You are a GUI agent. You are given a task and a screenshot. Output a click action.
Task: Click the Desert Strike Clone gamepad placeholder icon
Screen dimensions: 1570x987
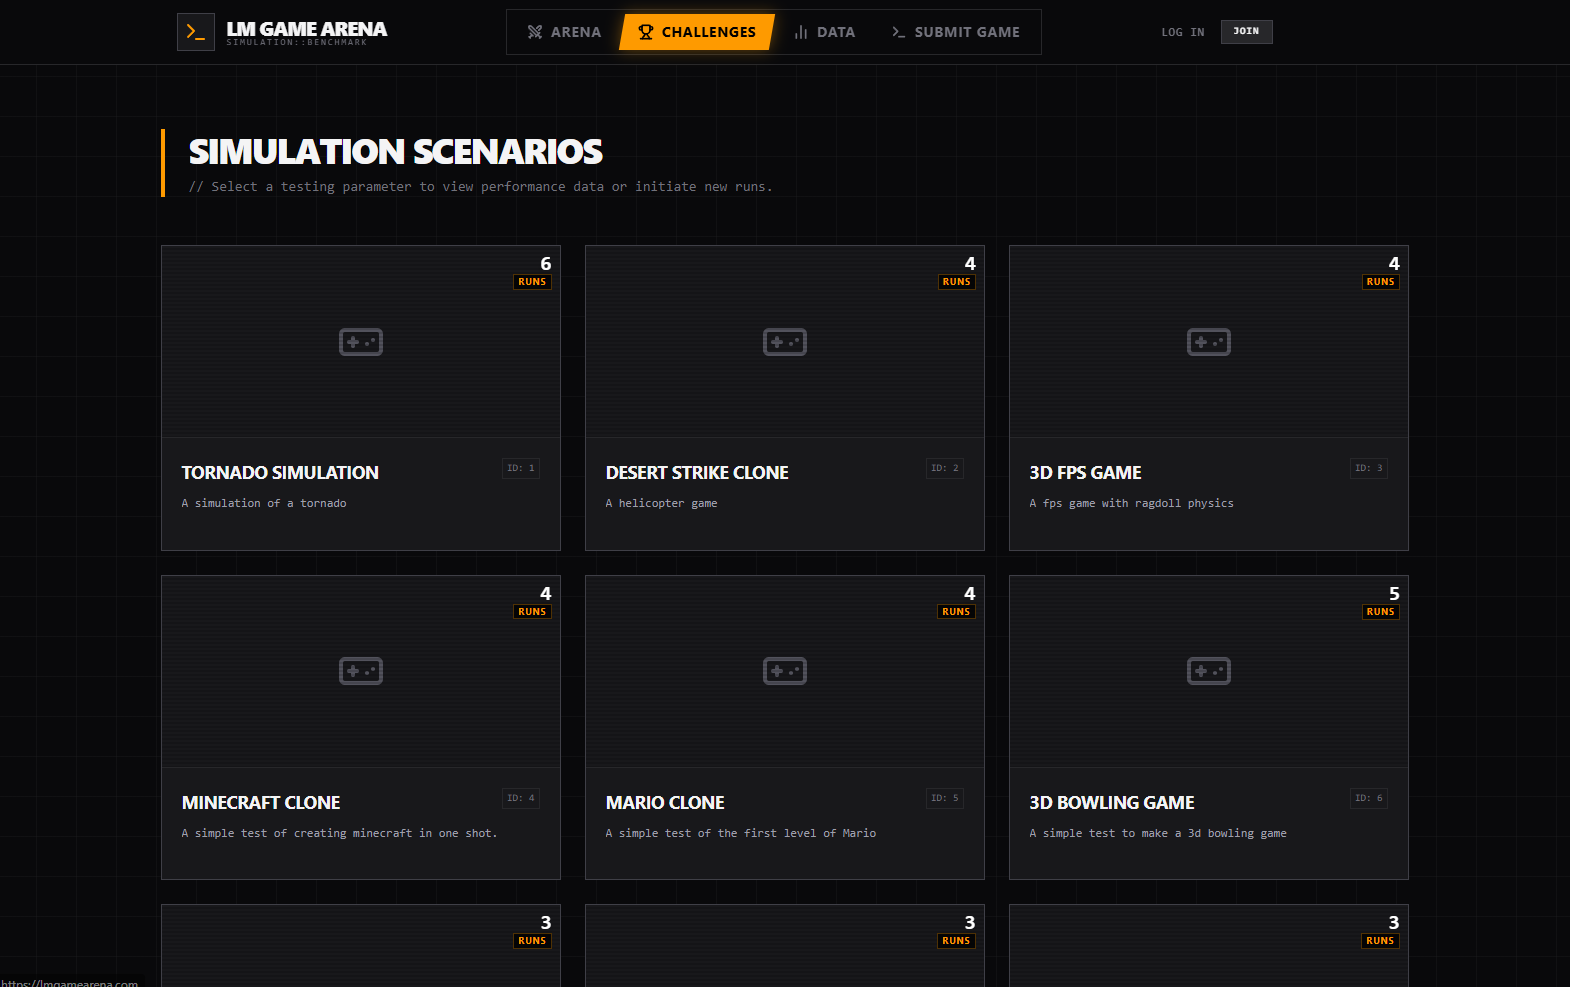[x=785, y=342]
